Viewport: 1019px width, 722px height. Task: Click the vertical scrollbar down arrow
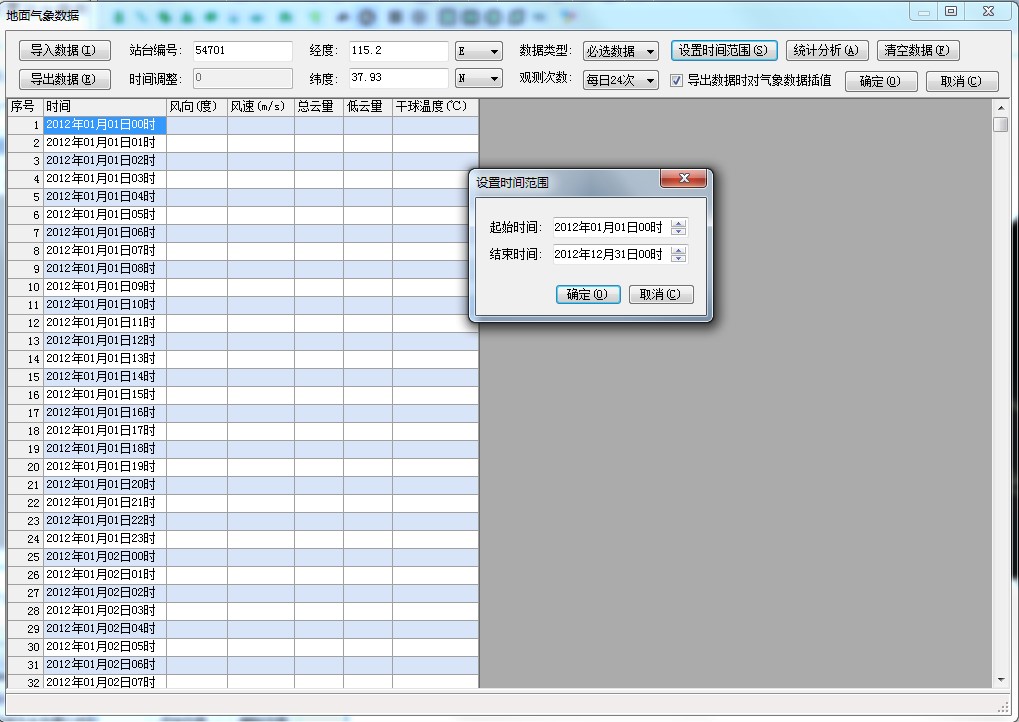[x=1000, y=680]
